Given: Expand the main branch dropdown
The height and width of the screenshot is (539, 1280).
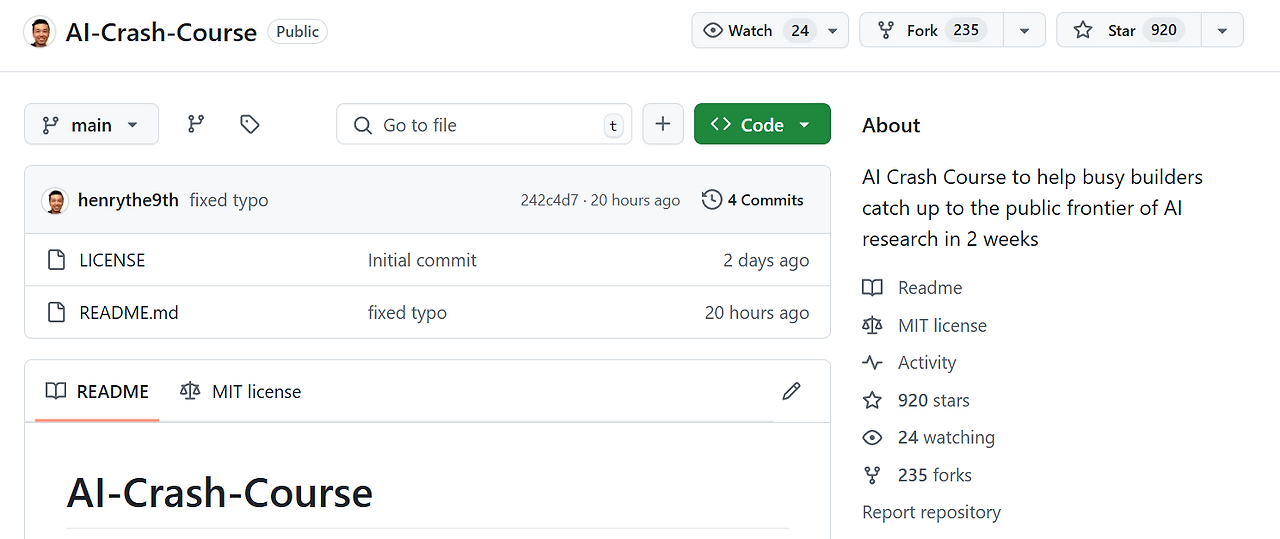Looking at the screenshot, I should pyautogui.click(x=91, y=125).
